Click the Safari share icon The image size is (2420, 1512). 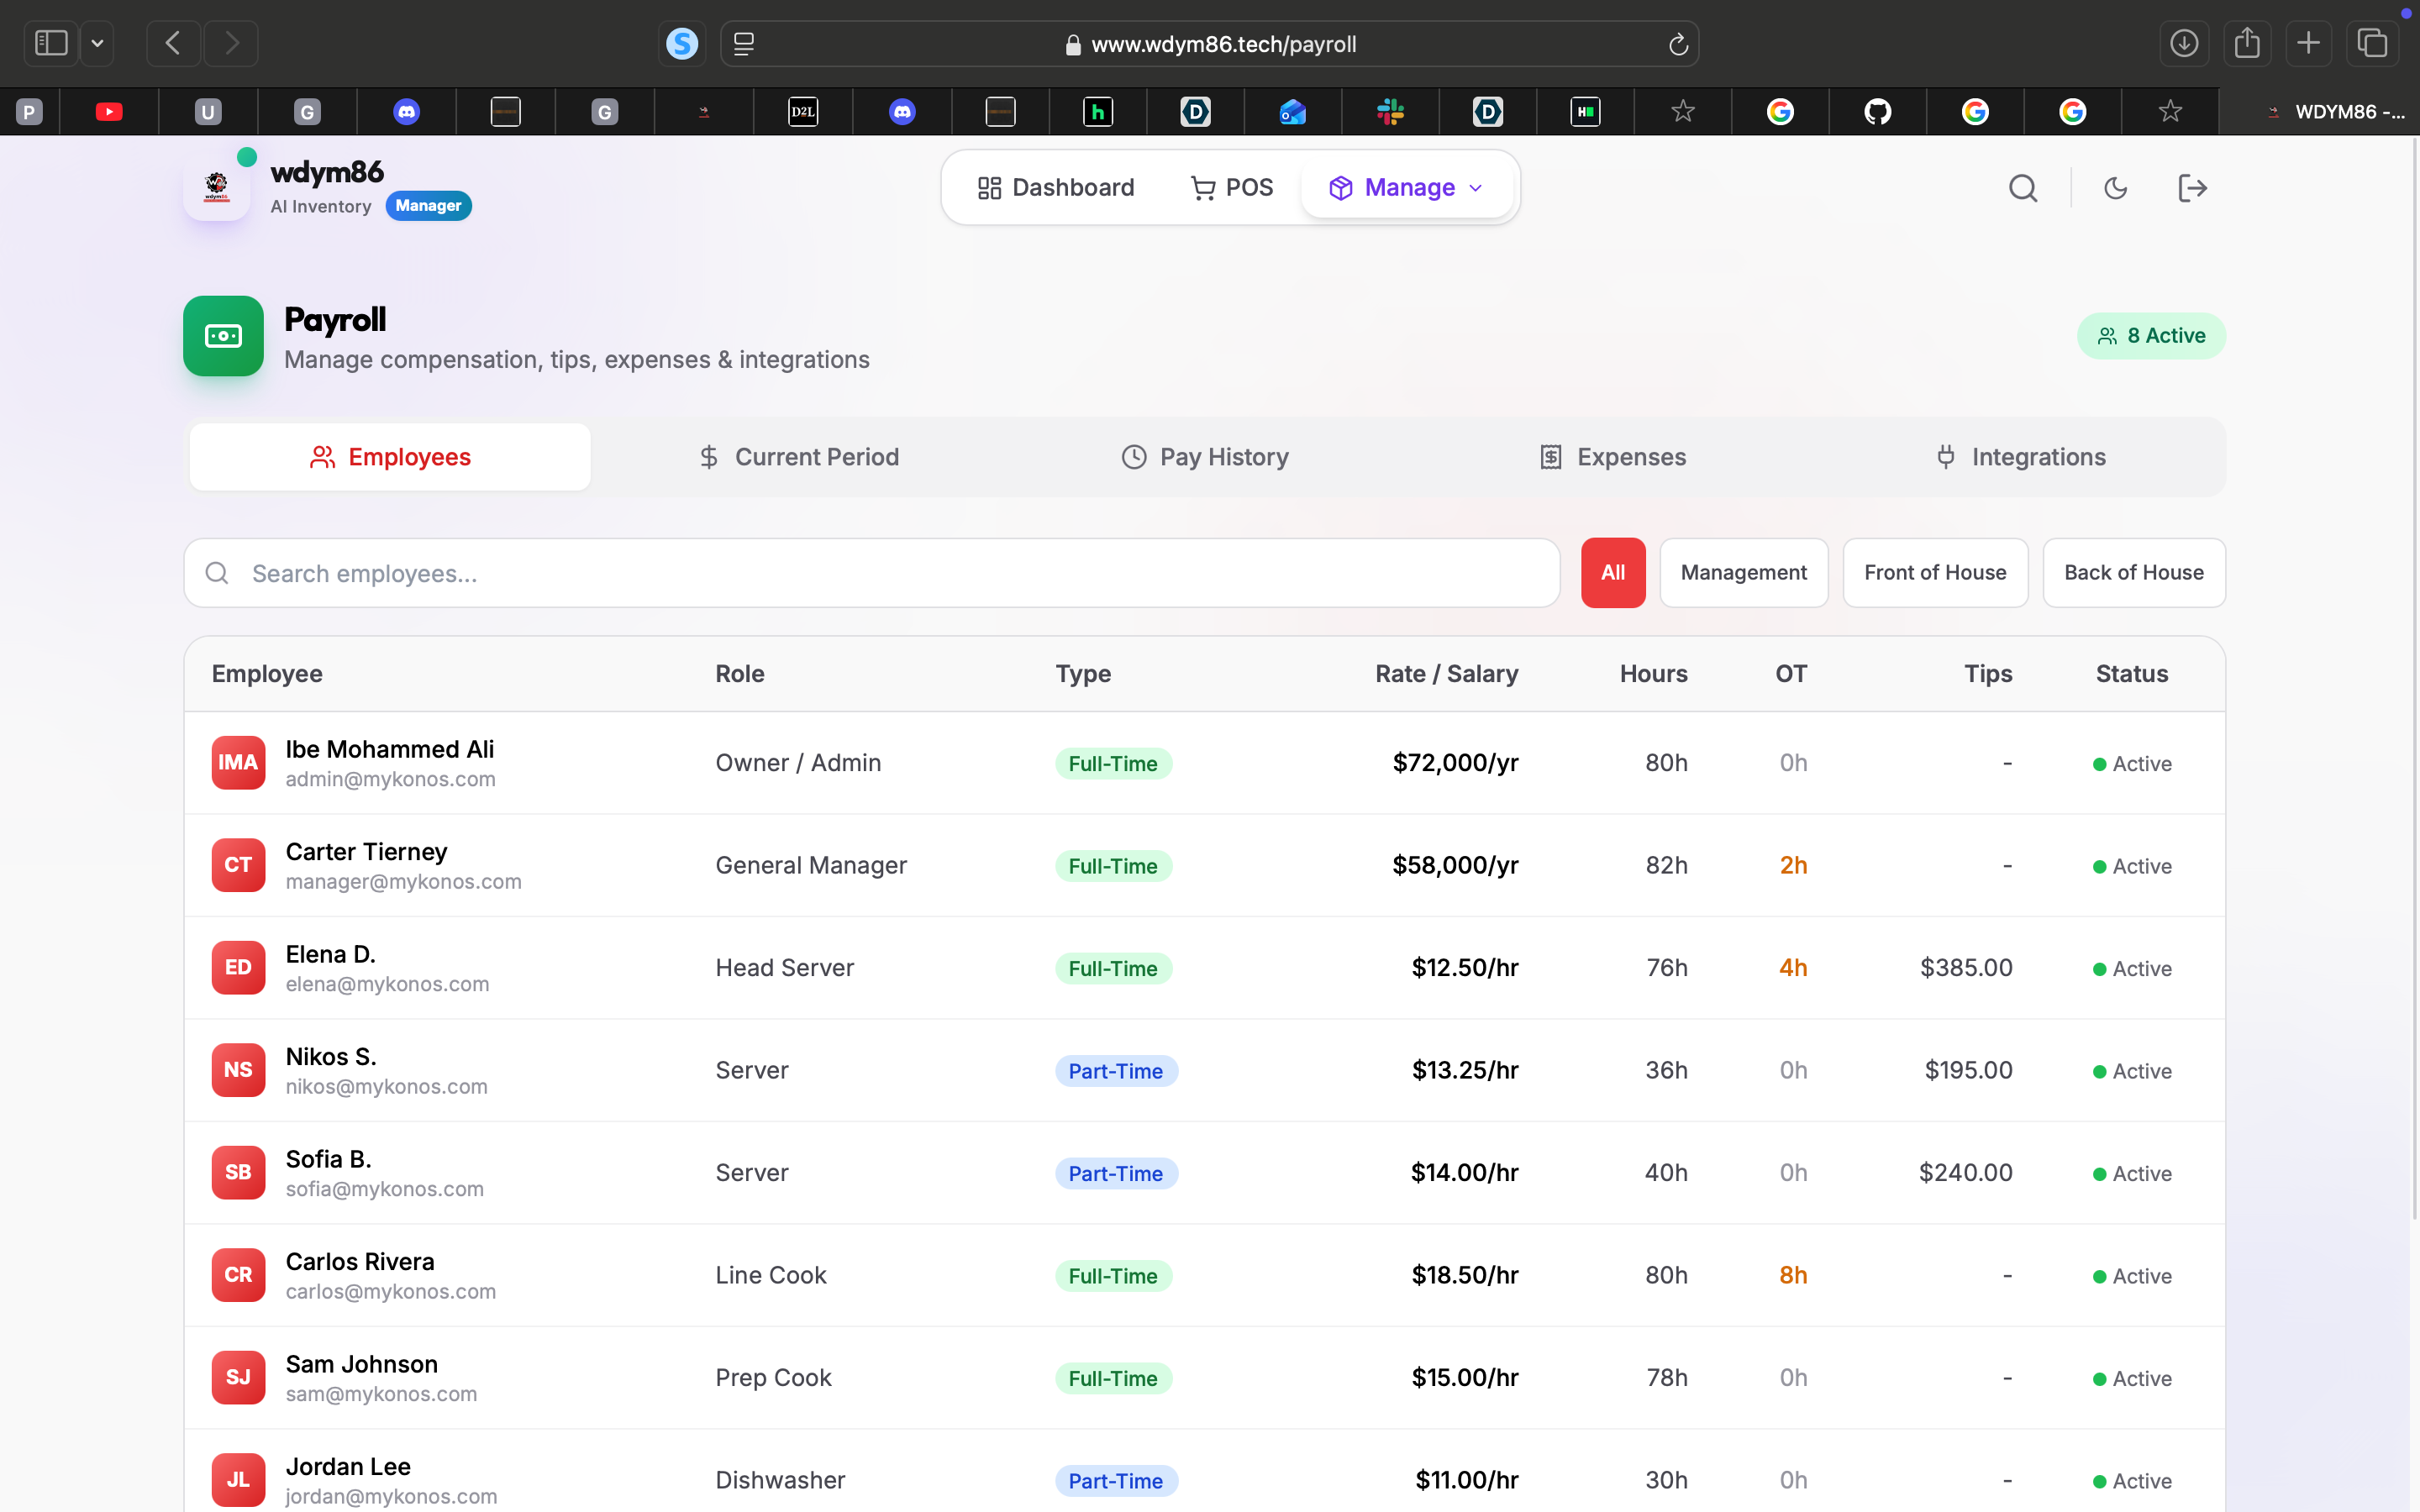2247,43
